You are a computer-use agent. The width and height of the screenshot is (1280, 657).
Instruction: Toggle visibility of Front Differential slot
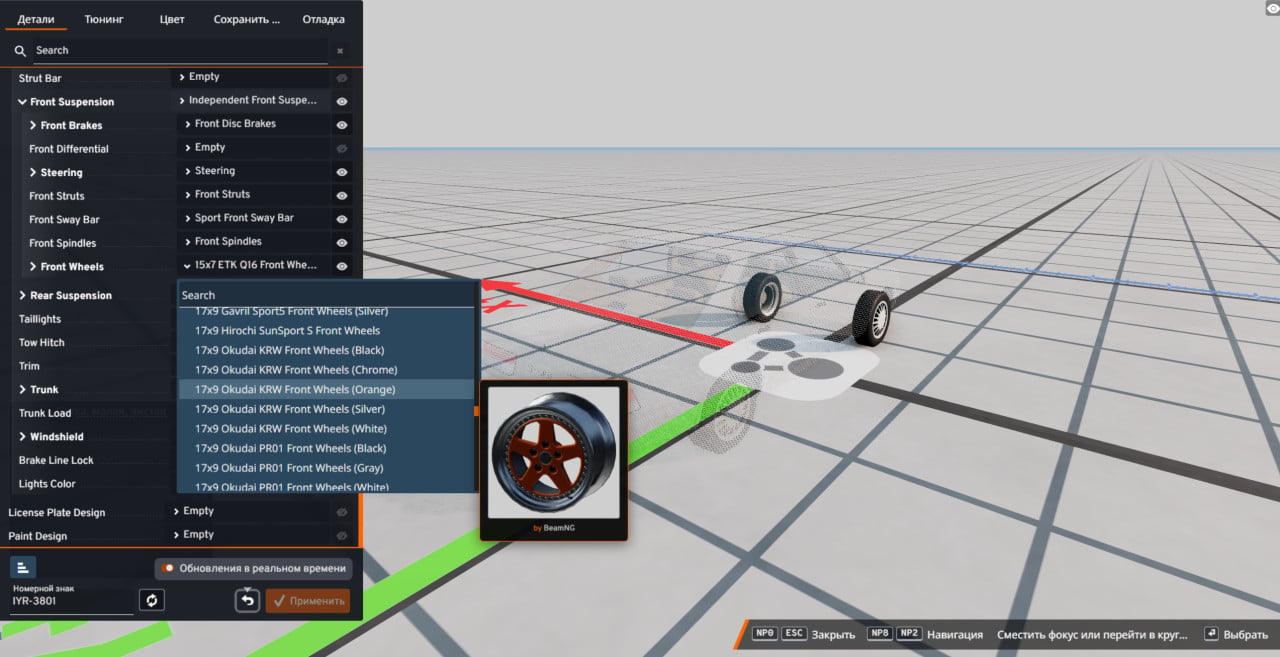pyautogui.click(x=342, y=148)
